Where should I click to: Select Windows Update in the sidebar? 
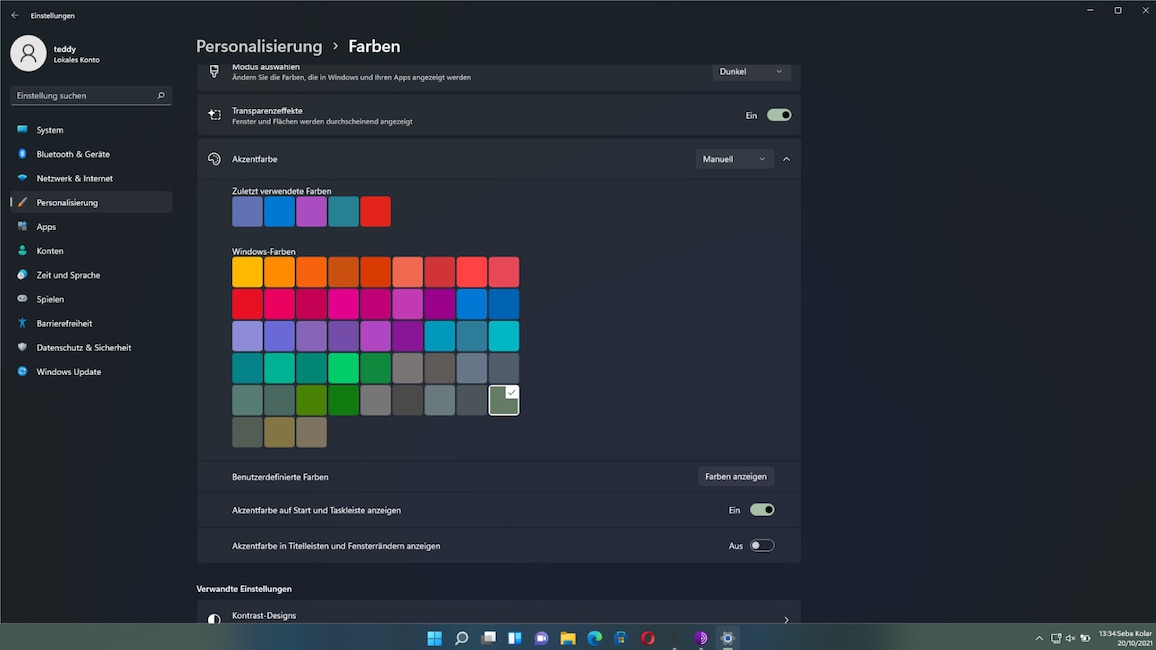(x=70, y=371)
